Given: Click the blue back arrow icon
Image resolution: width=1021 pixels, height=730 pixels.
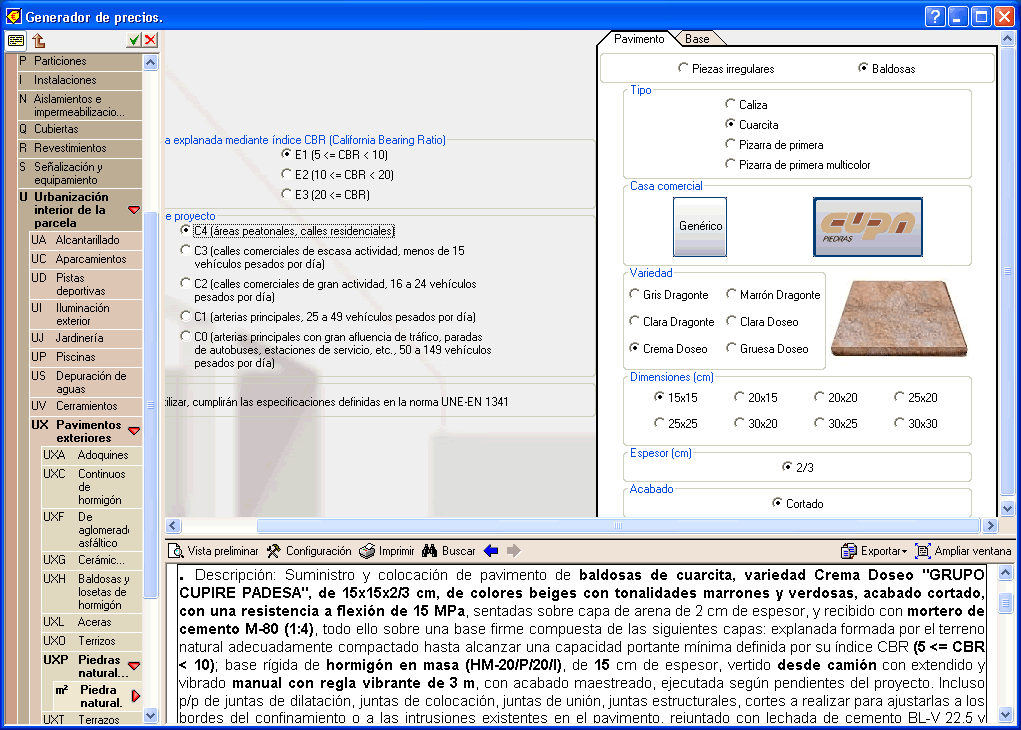Looking at the screenshot, I should click(491, 551).
